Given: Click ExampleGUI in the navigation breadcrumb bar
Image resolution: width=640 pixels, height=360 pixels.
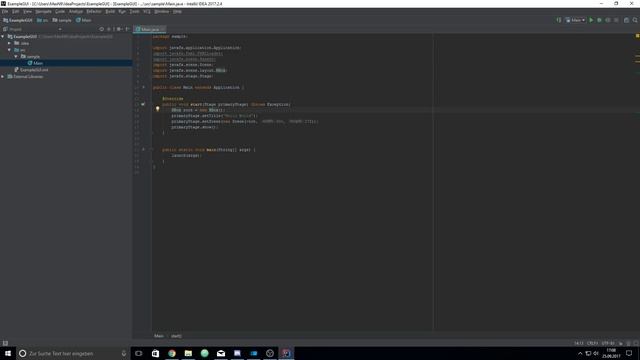Looking at the screenshot, I should (18, 20).
